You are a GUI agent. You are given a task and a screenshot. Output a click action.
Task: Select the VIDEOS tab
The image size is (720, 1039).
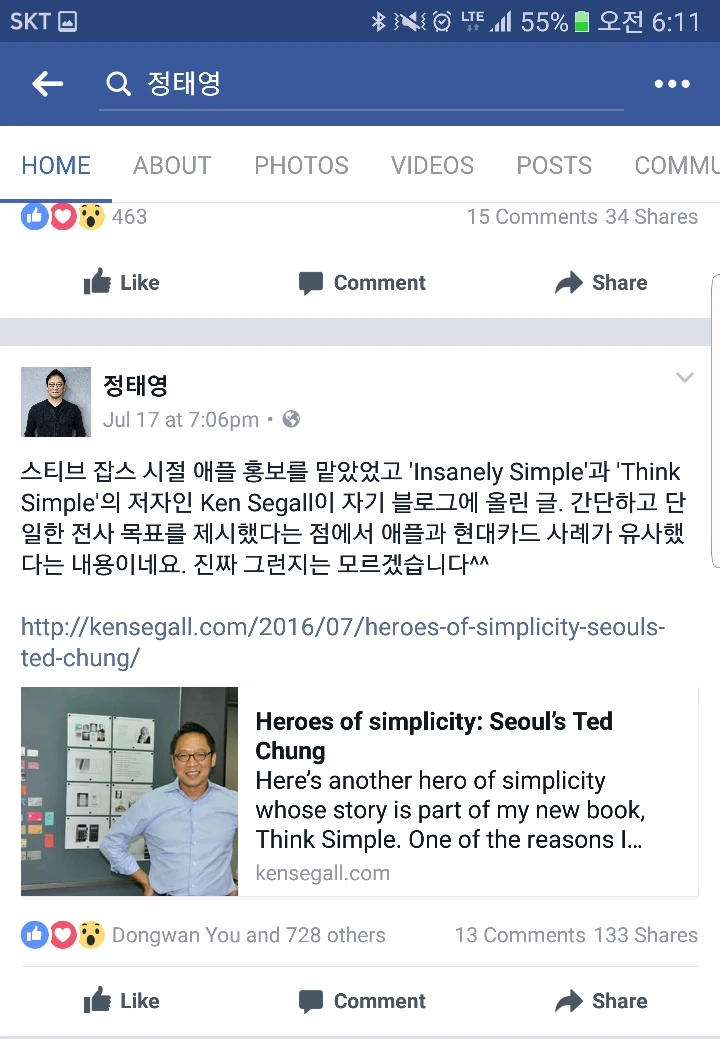pyautogui.click(x=432, y=165)
